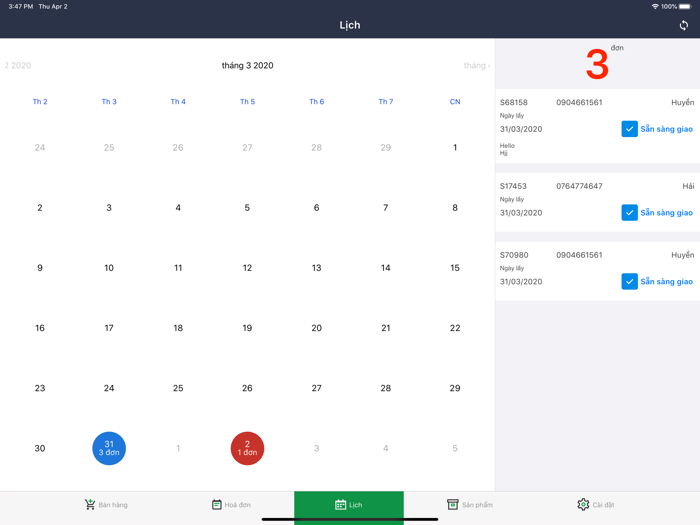The image size is (700, 525).
Task: Select March 20 on calendar
Action: 317,328
